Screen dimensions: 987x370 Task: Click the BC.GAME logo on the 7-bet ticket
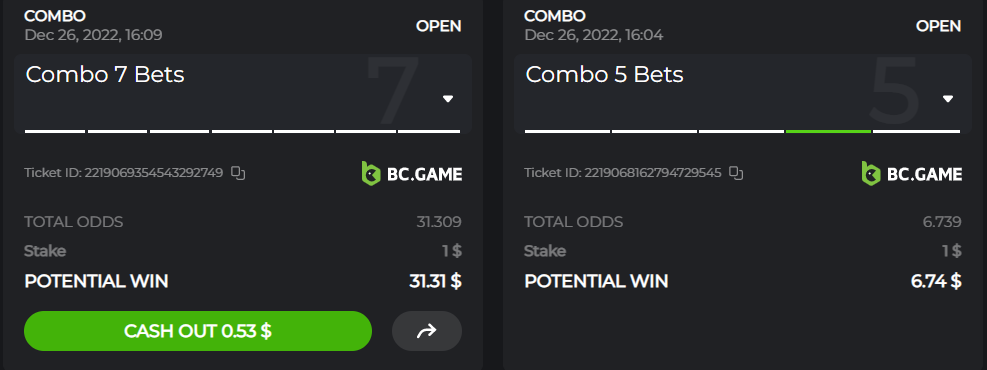[x=412, y=173]
